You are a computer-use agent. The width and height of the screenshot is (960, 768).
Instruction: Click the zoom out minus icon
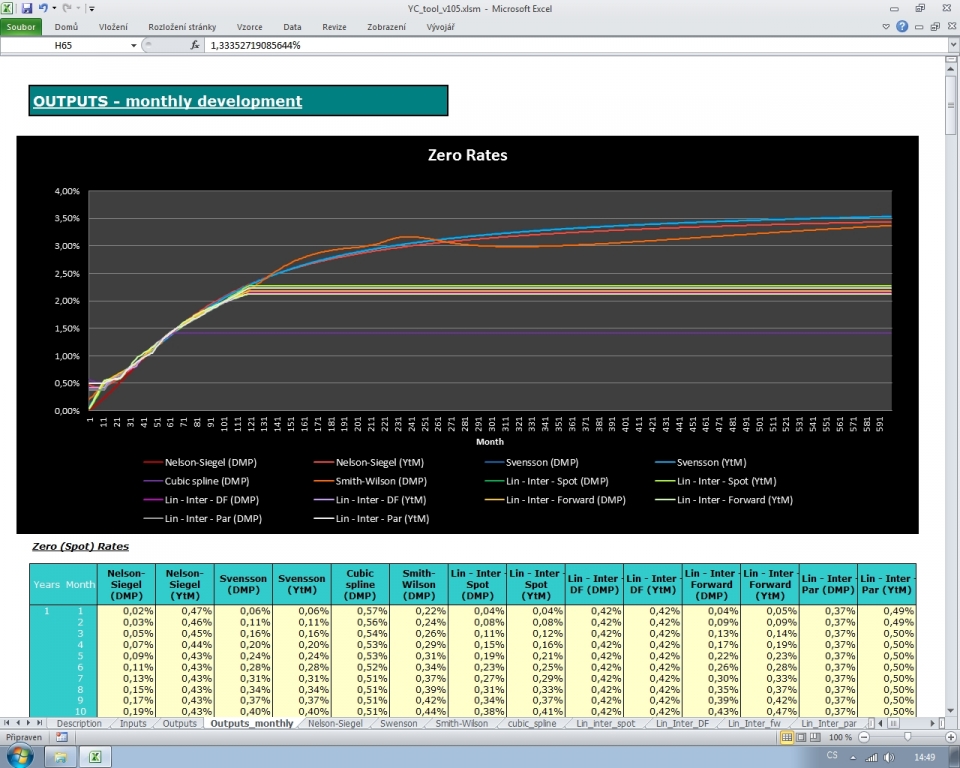[x=864, y=737]
